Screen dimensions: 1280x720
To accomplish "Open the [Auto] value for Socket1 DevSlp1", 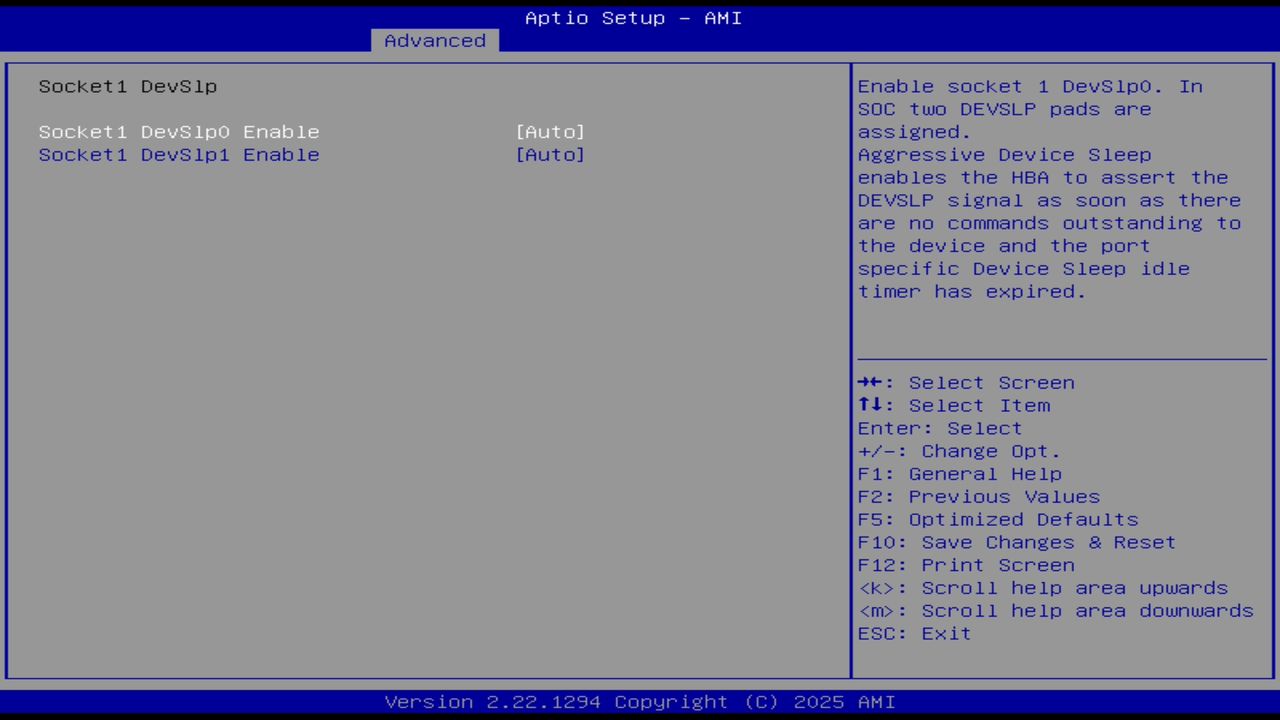I will tap(550, 154).
